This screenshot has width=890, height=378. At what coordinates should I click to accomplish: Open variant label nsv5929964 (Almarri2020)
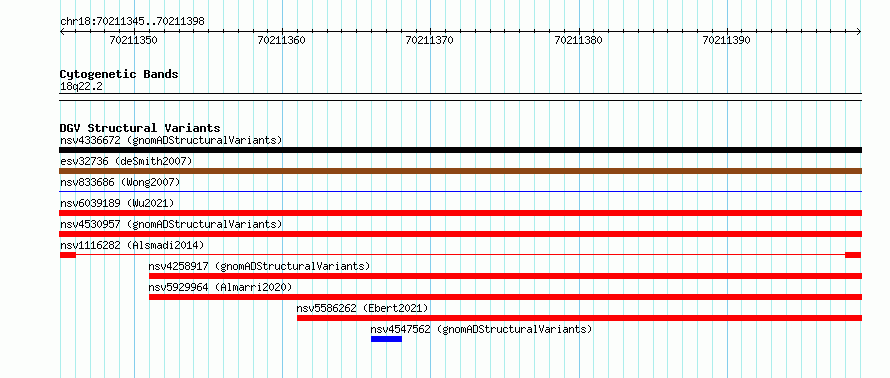[x=220, y=287]
